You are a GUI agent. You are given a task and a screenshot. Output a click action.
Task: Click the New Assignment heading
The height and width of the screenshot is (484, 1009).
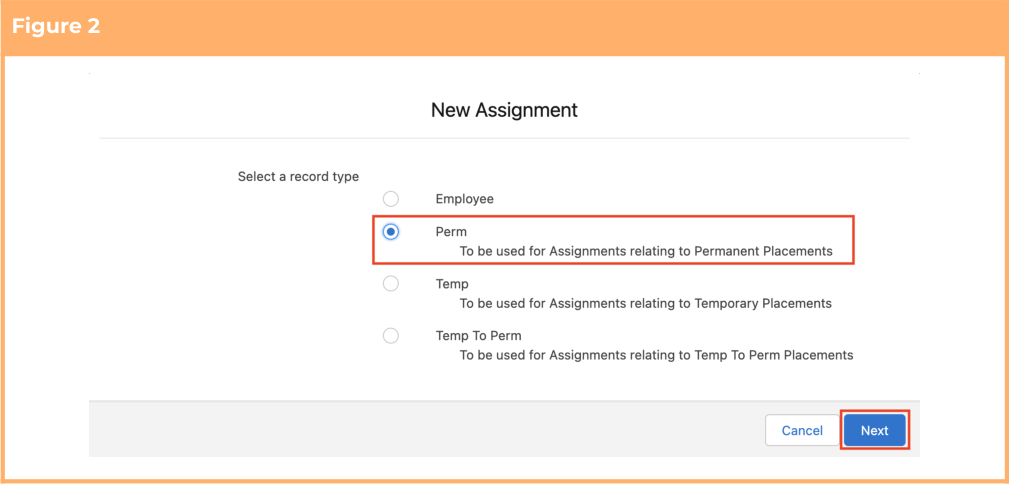[504, 110]
